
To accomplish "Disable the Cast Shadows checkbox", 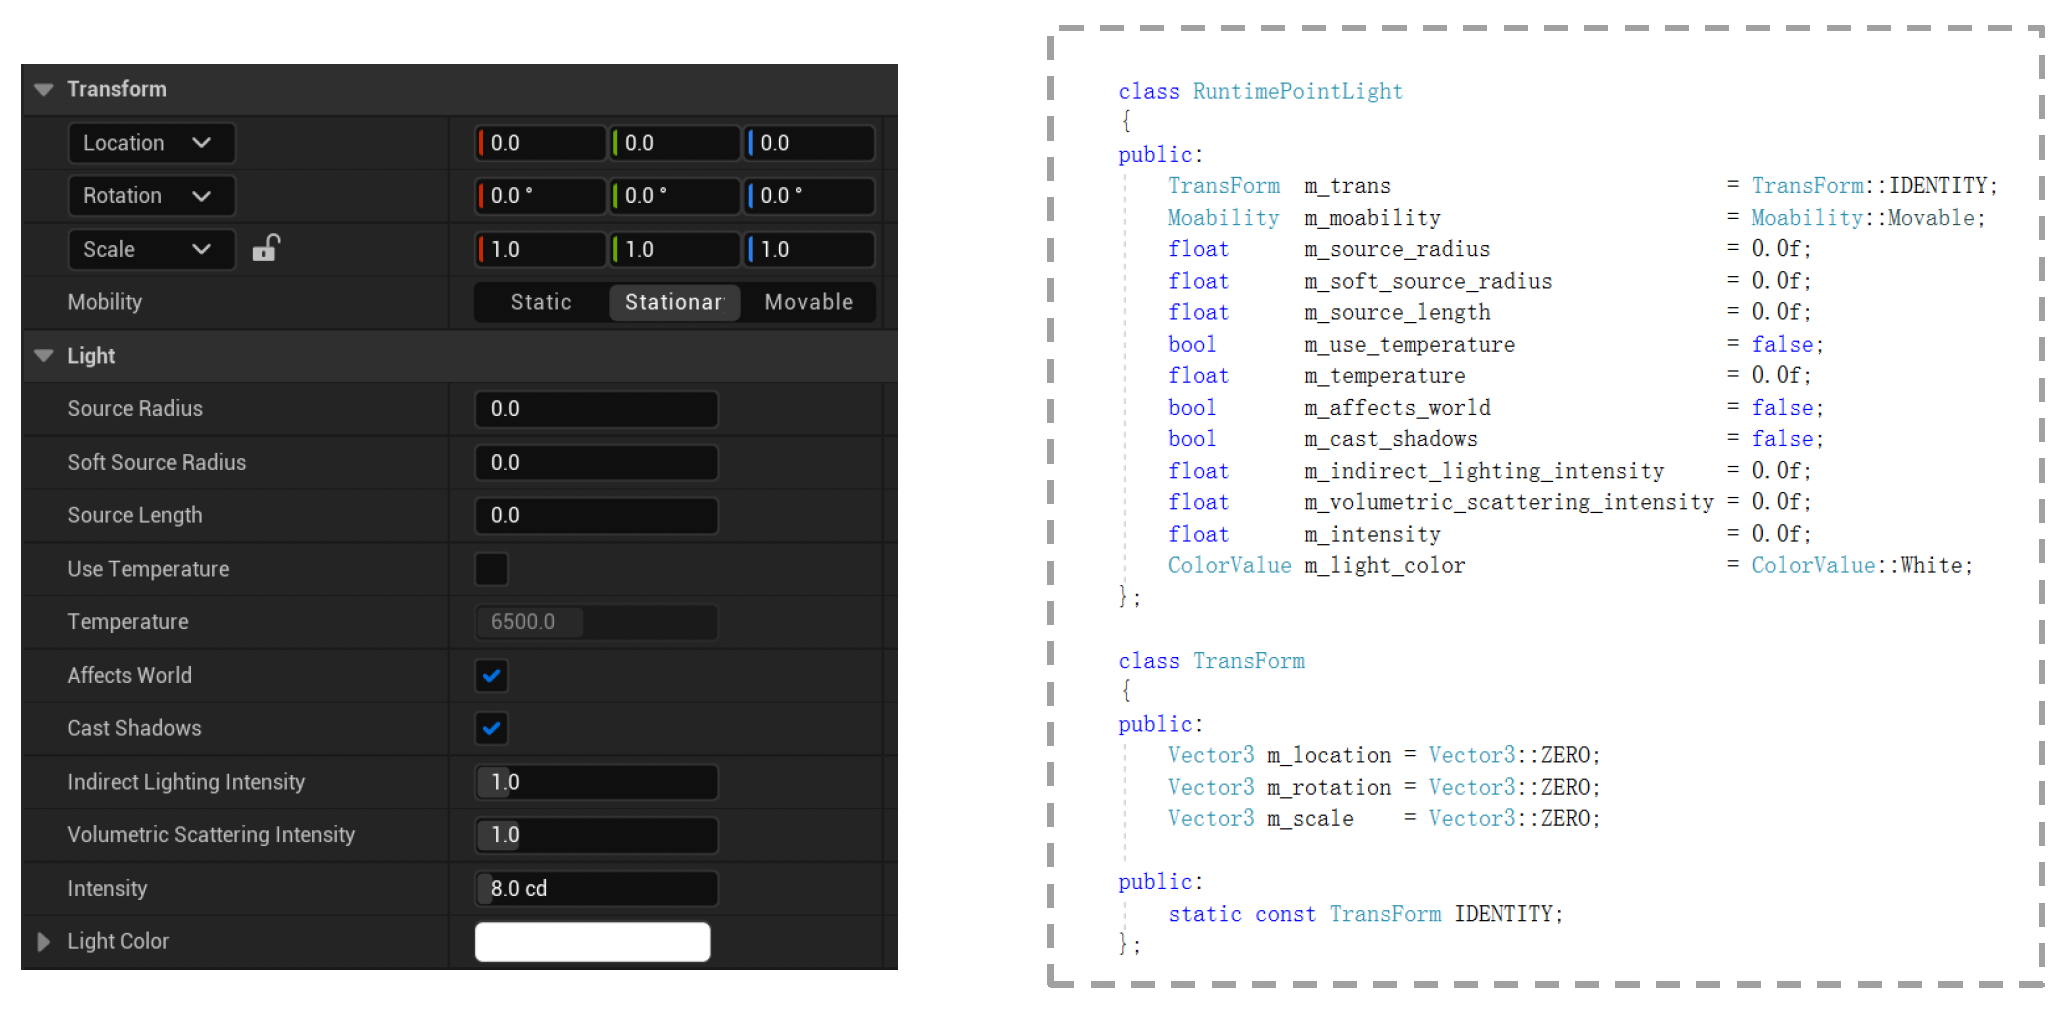I will tap(491, 729).
